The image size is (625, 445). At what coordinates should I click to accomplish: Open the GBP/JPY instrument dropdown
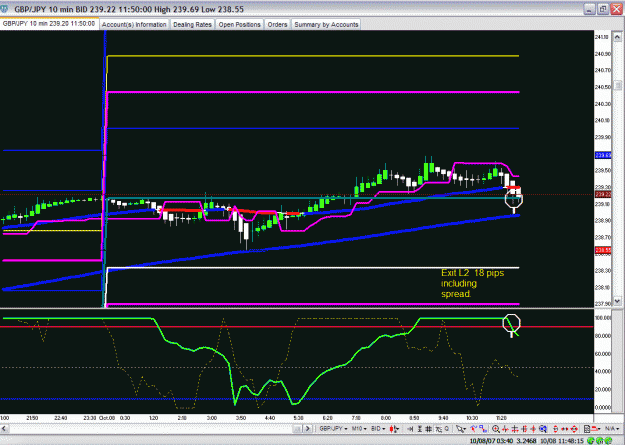tap(333, 429)
